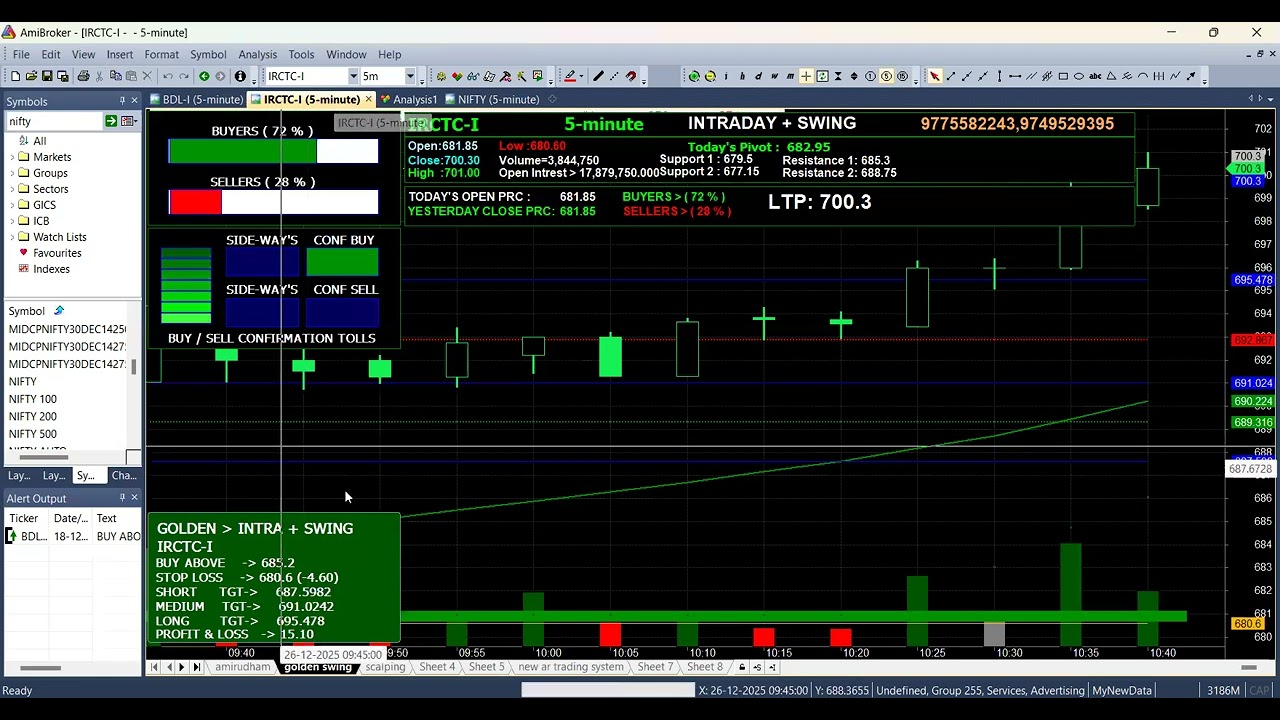The width and height of the screenshot is (1280, 720).
Task: Select the abc text tool
Action: pyautogui.click(x=1095, y=76)
